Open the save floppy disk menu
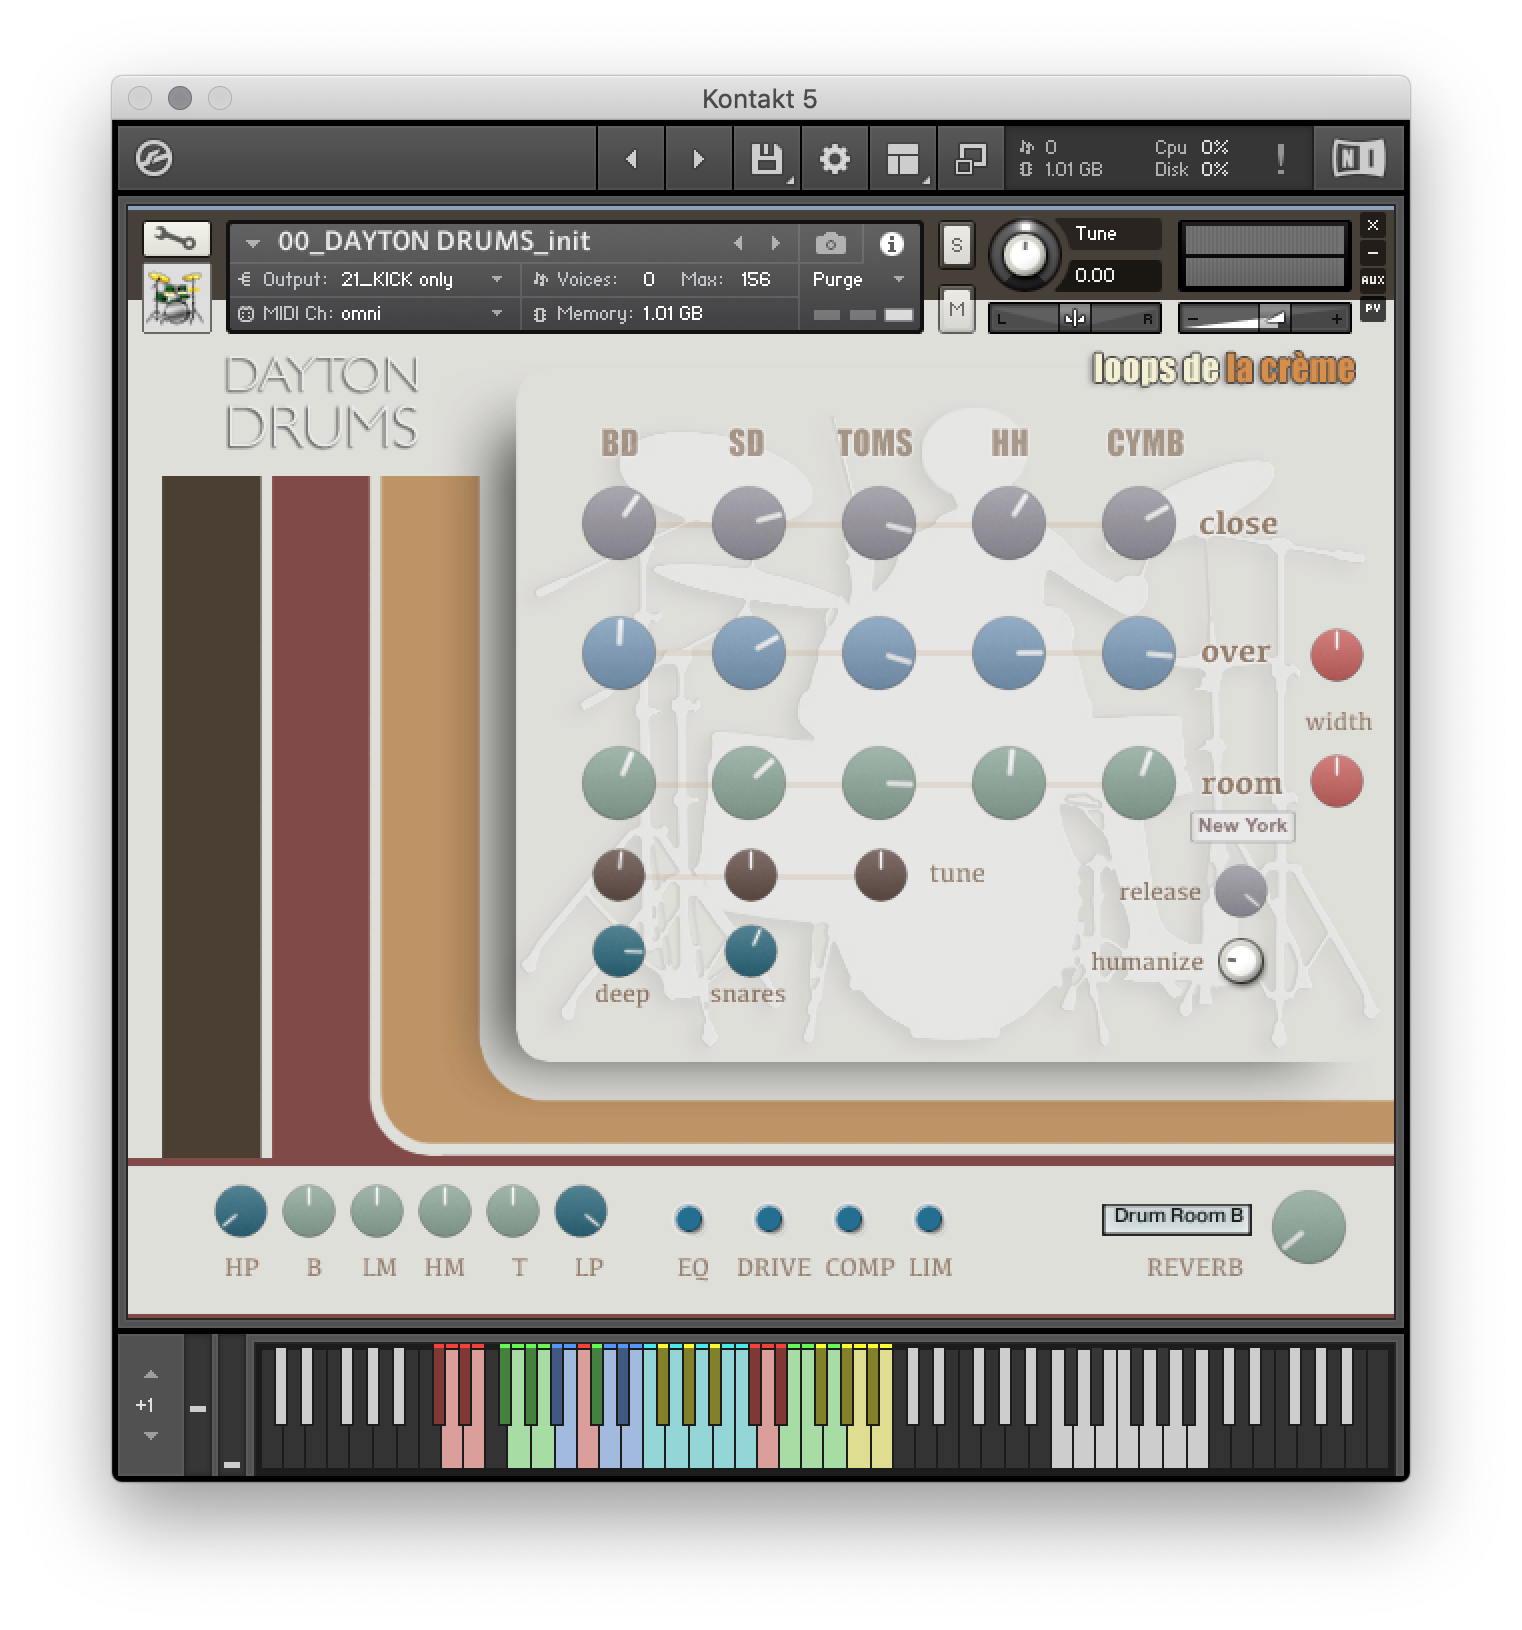1522x1630 pixels. (x=767, y=158)
